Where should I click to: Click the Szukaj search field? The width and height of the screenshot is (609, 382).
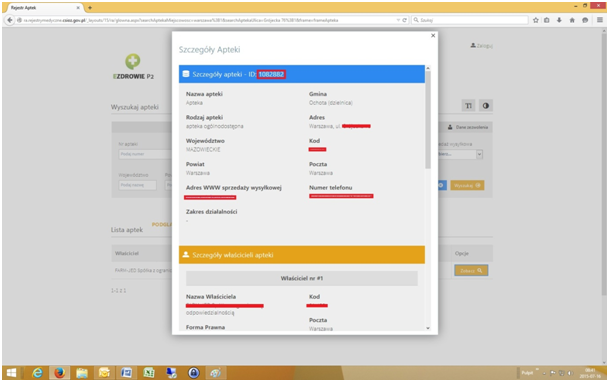[x=470, y=20]
